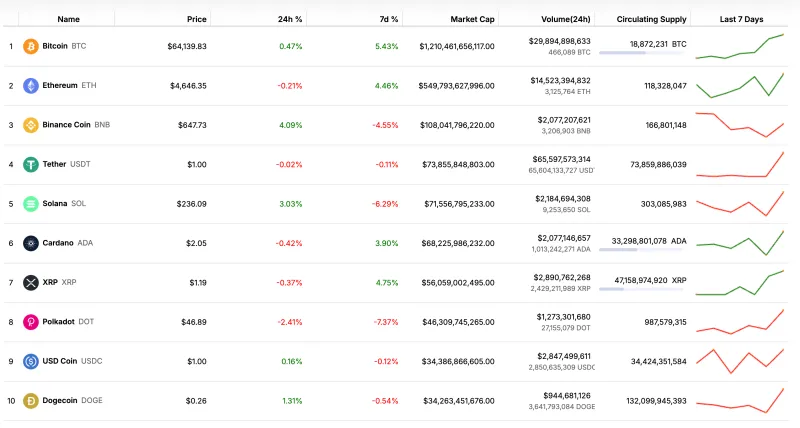
Task: Sort by 7d % column header
Action: point(389,19)
